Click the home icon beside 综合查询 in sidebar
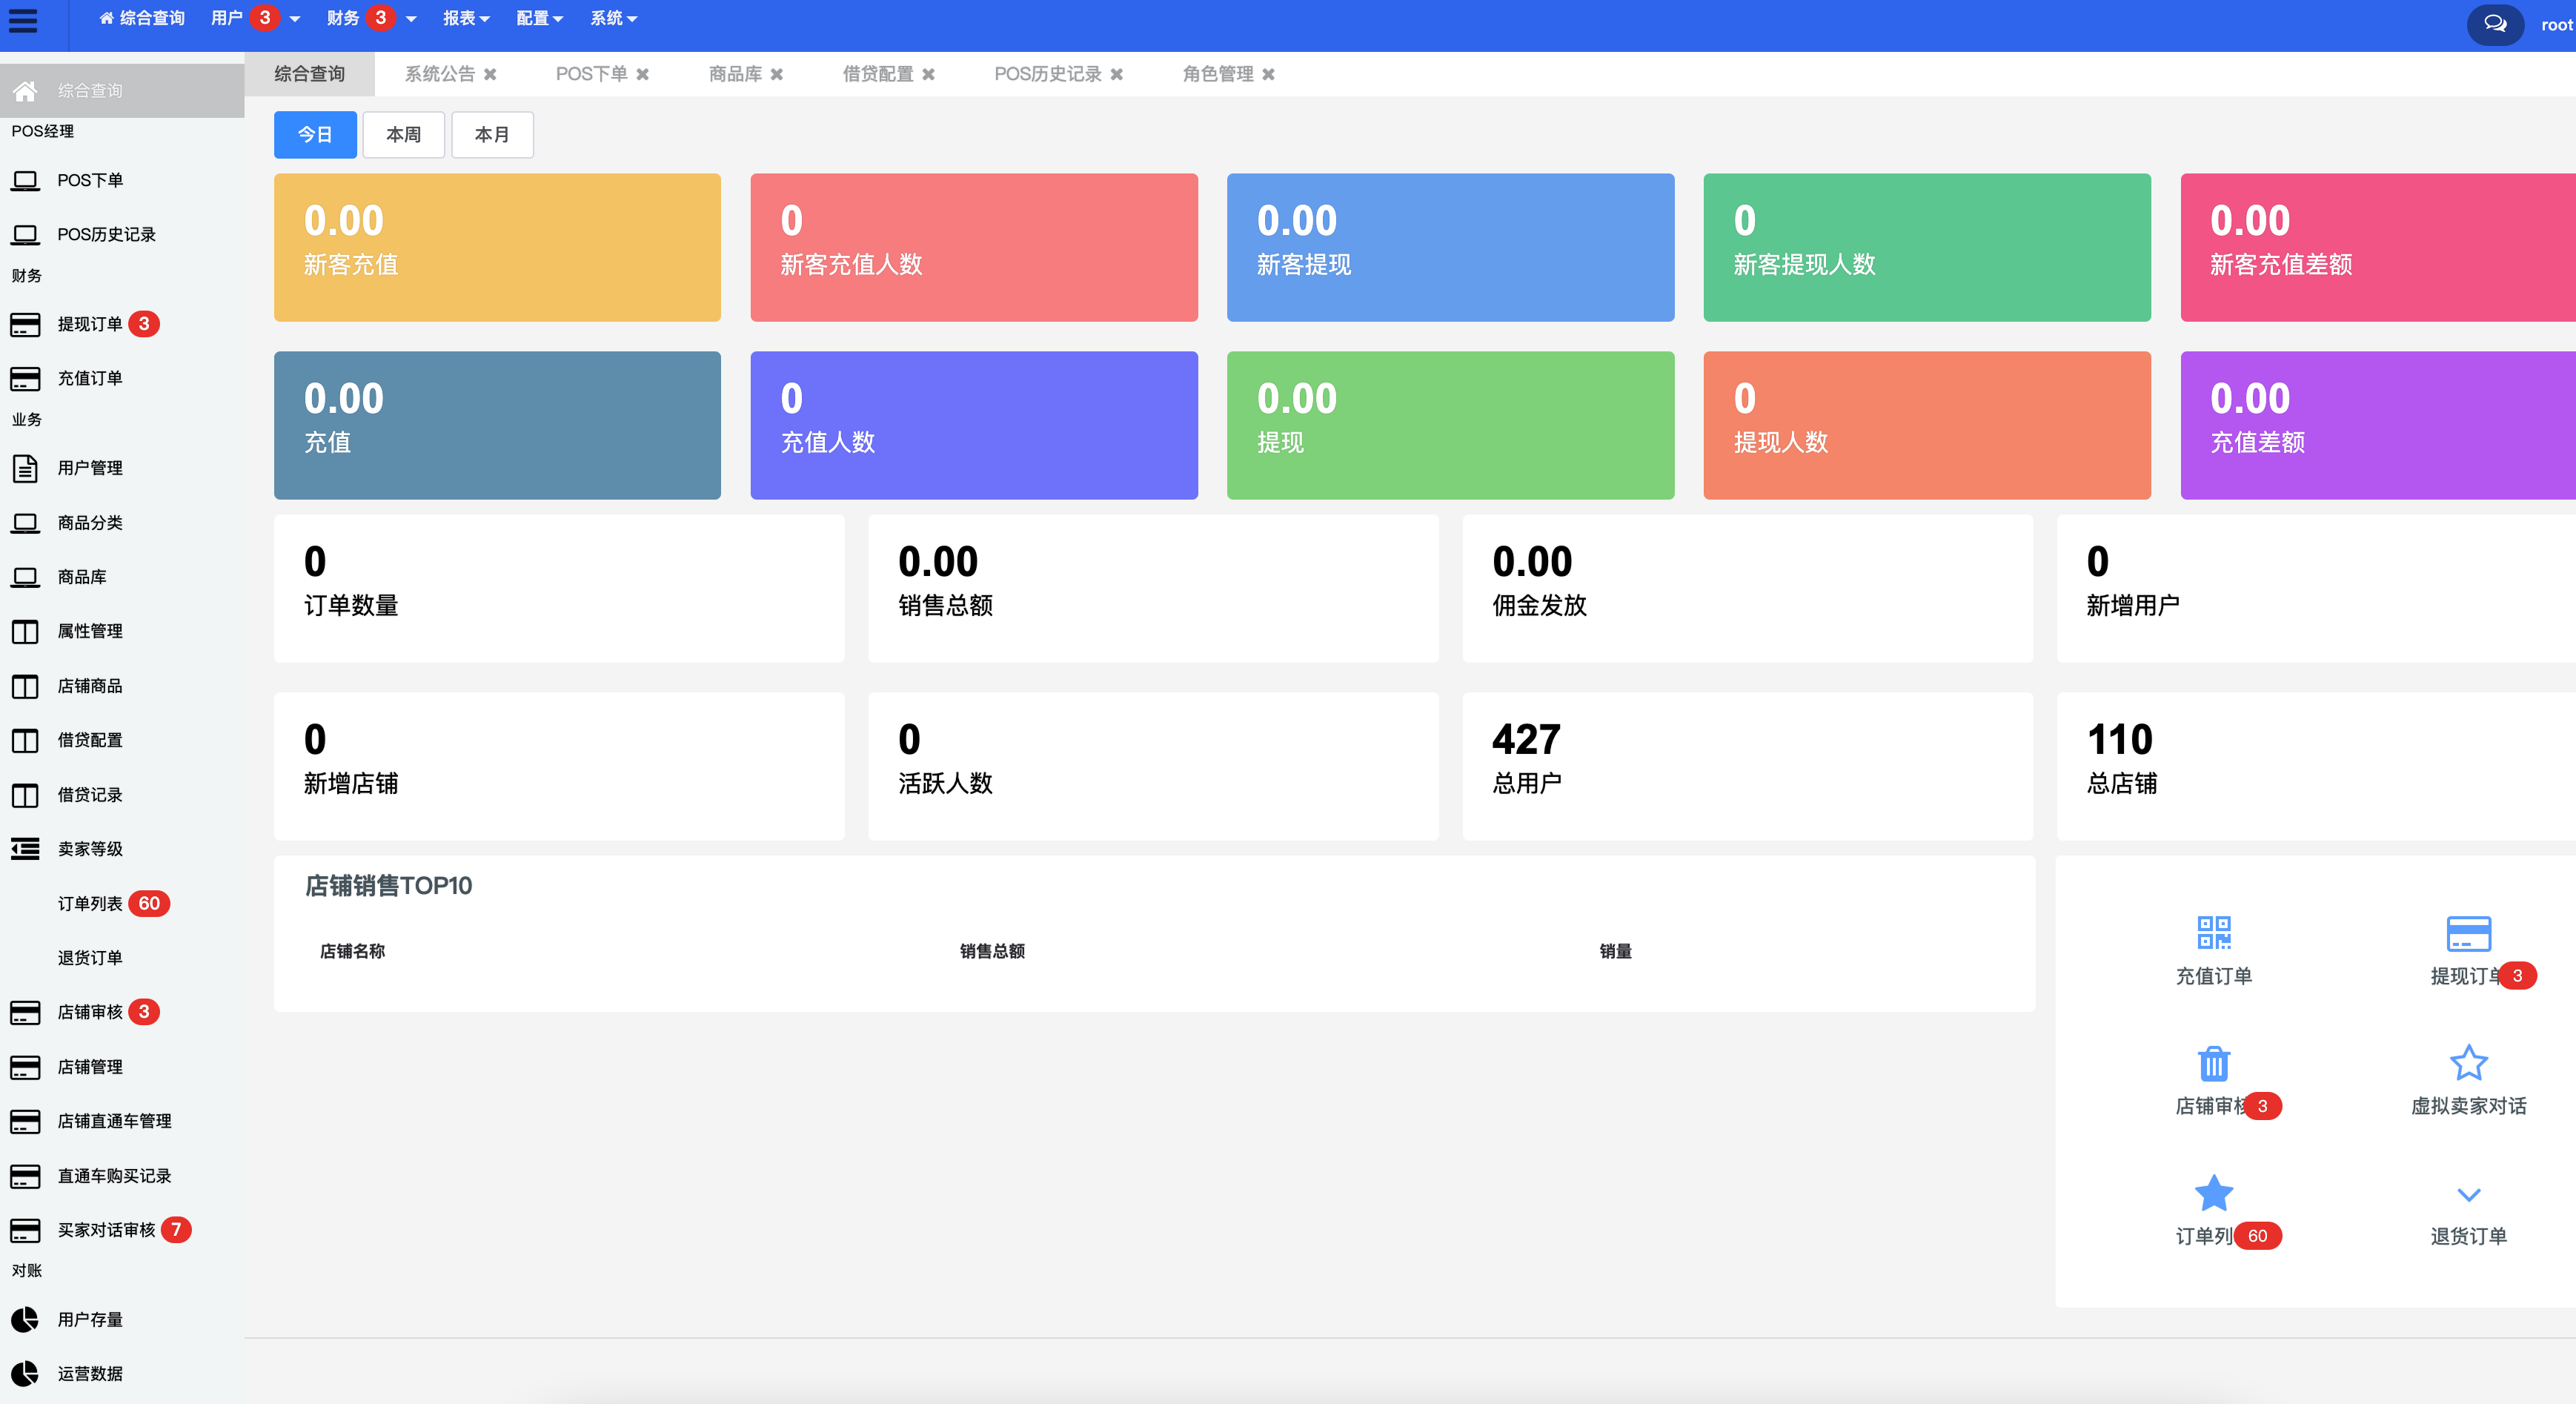The width and height of the screenshot is (2576, 1404). pyautogui.click(x=25, y=91)
